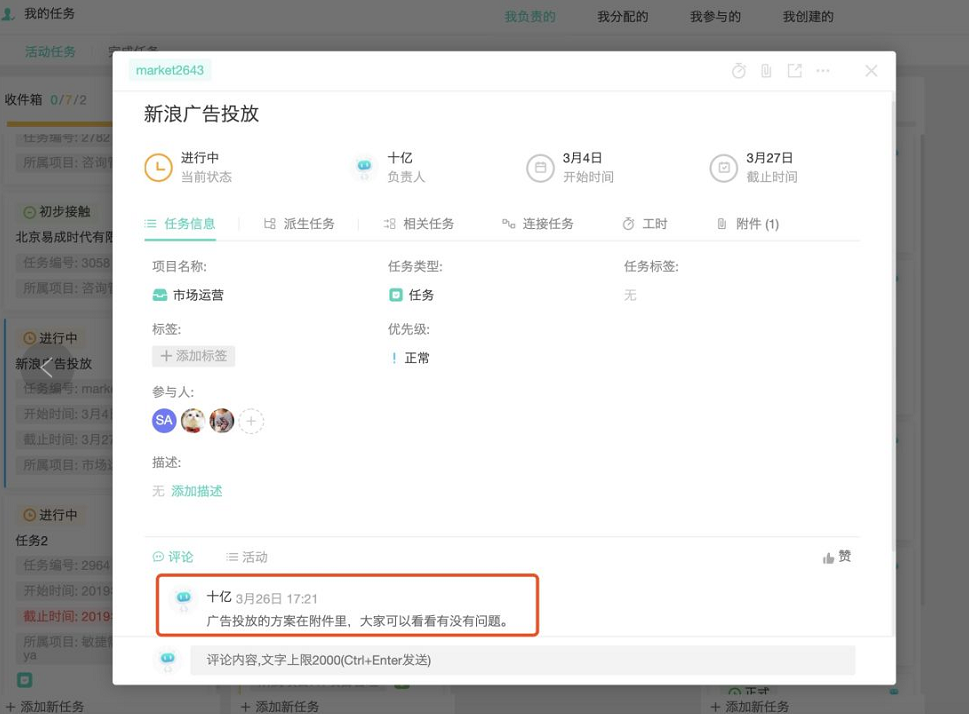Switch to 评论 comments section

tap(173, 557)
